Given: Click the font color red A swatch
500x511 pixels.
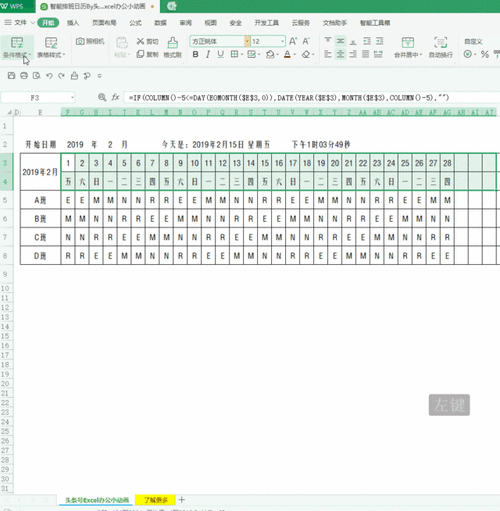Looking at the screenshot, I should pos(287,54).
